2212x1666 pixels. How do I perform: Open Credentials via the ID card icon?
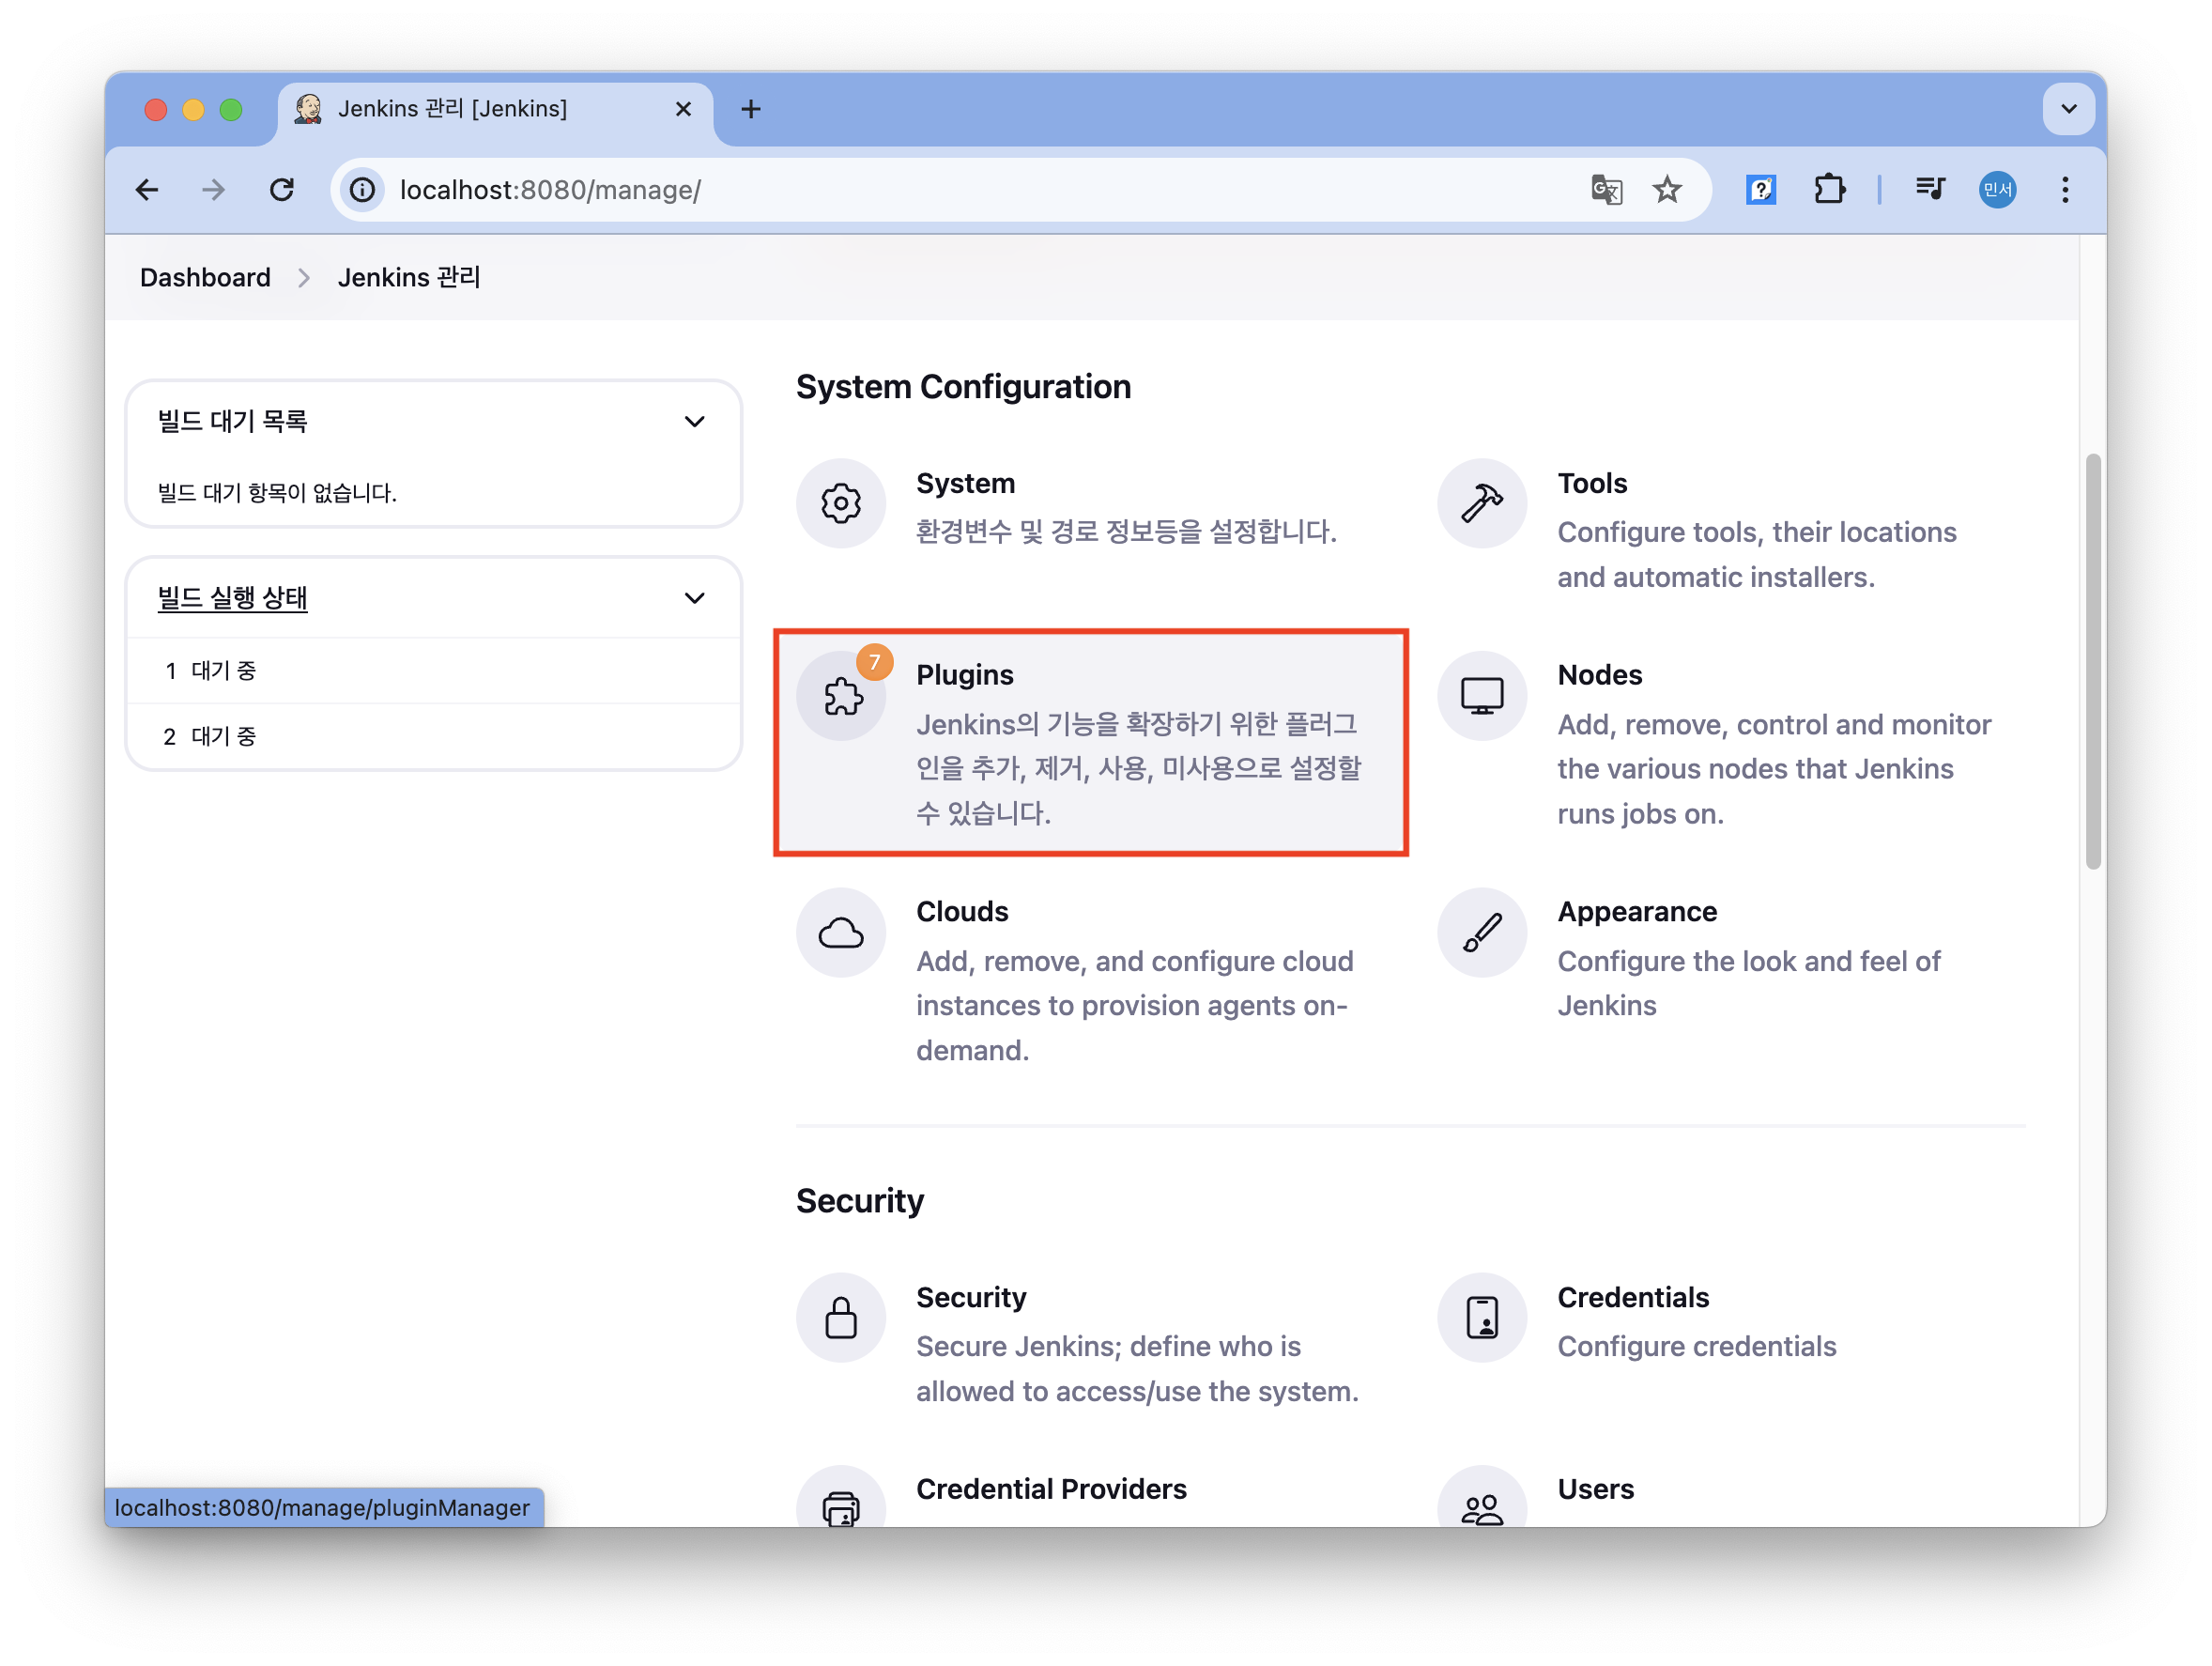[1481, 1317]
